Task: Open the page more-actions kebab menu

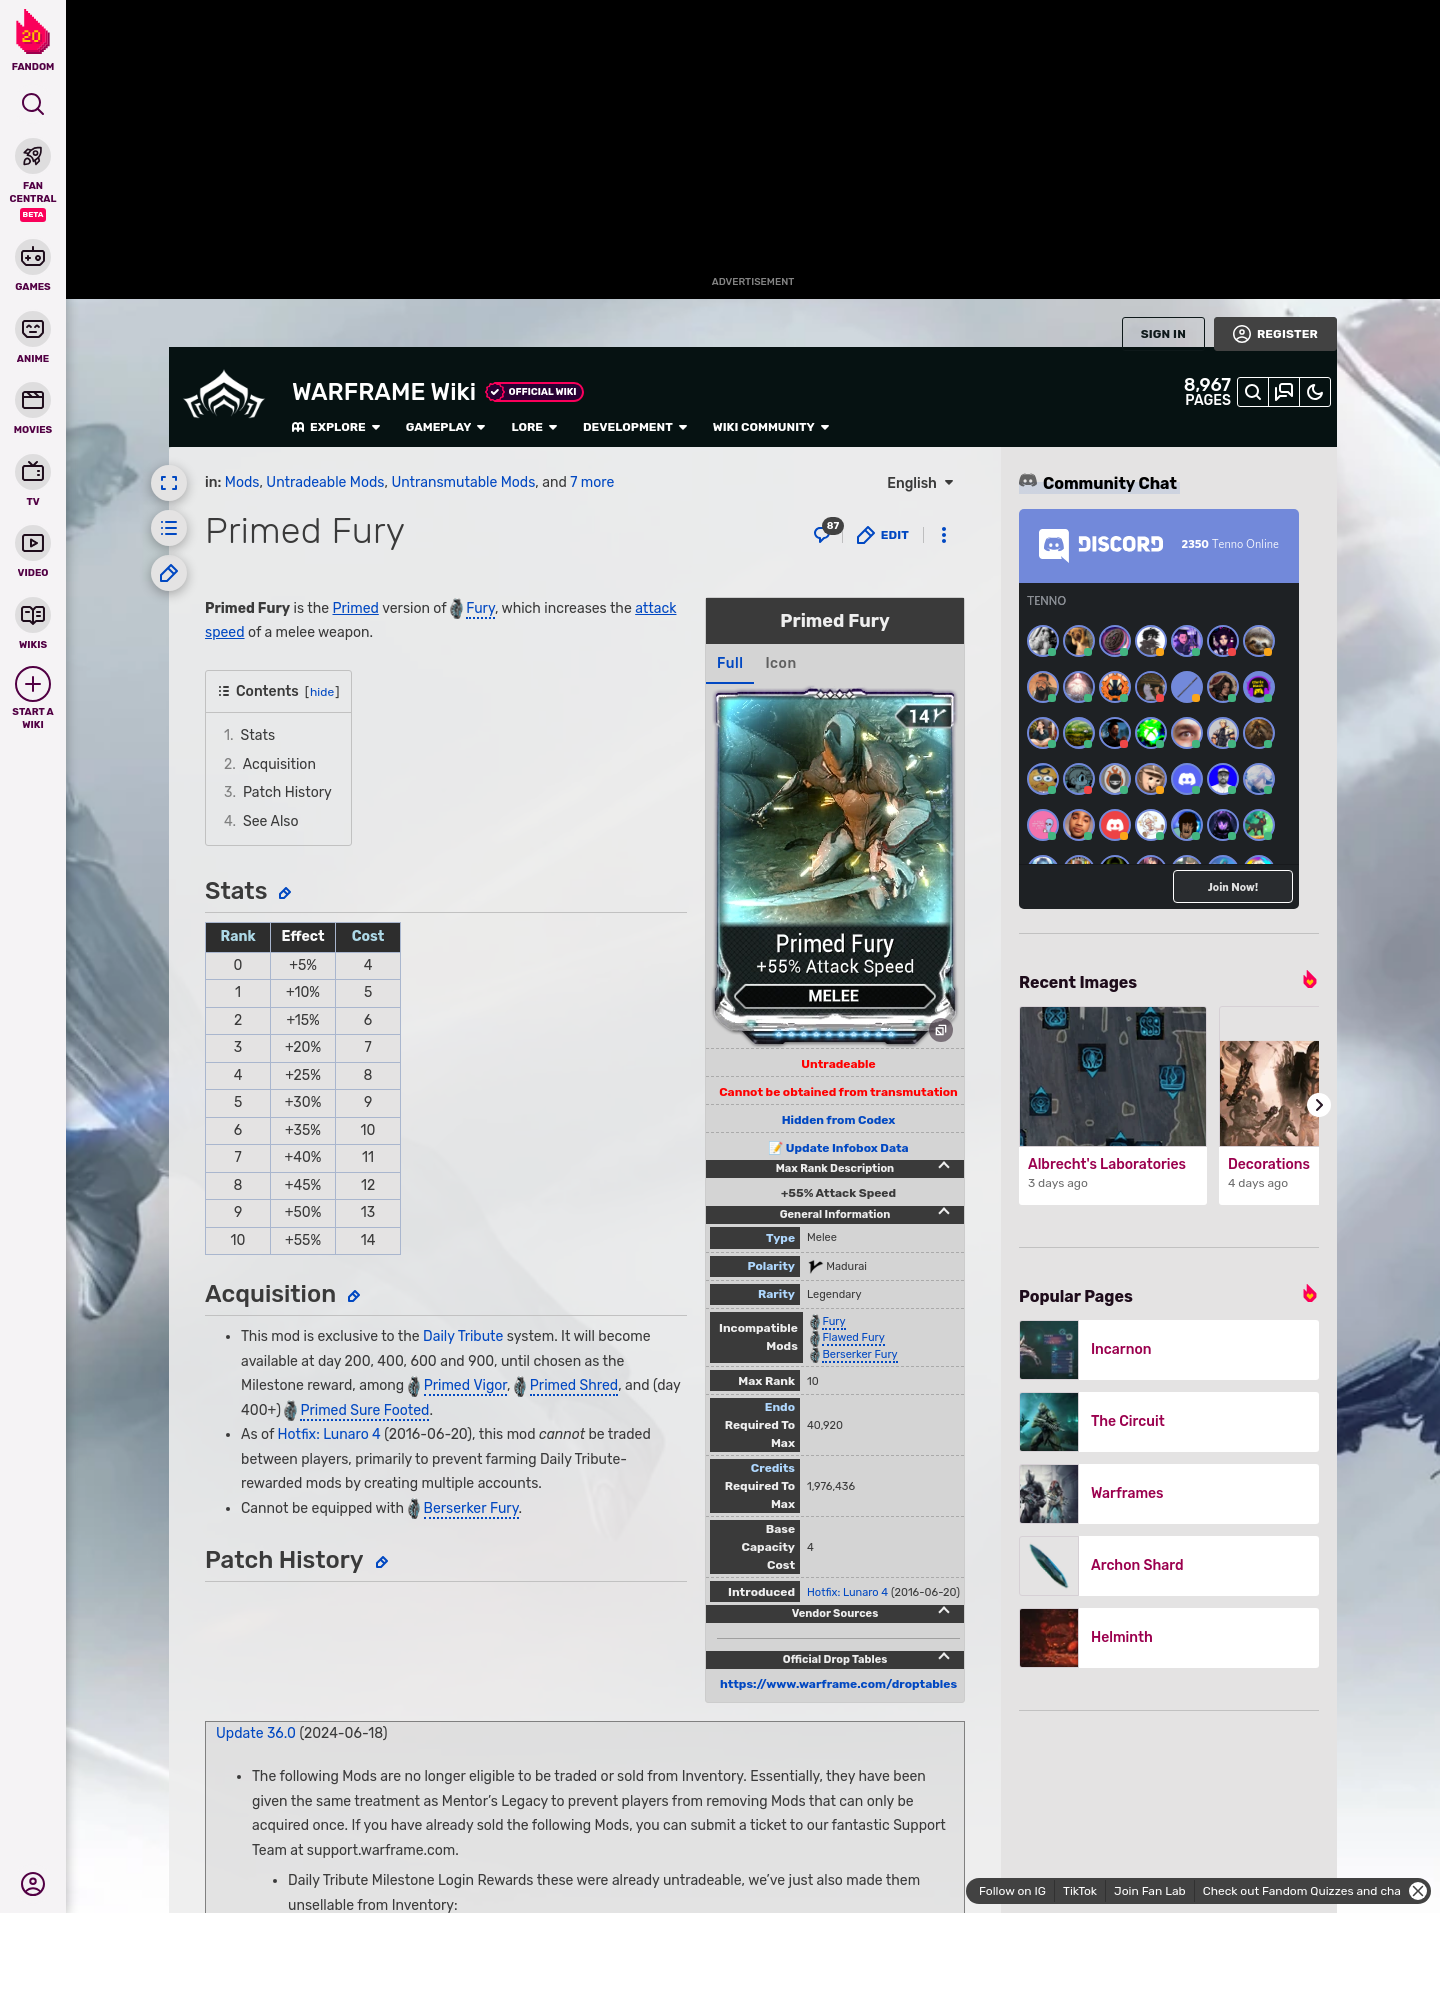Action: (x=944, y=535)
